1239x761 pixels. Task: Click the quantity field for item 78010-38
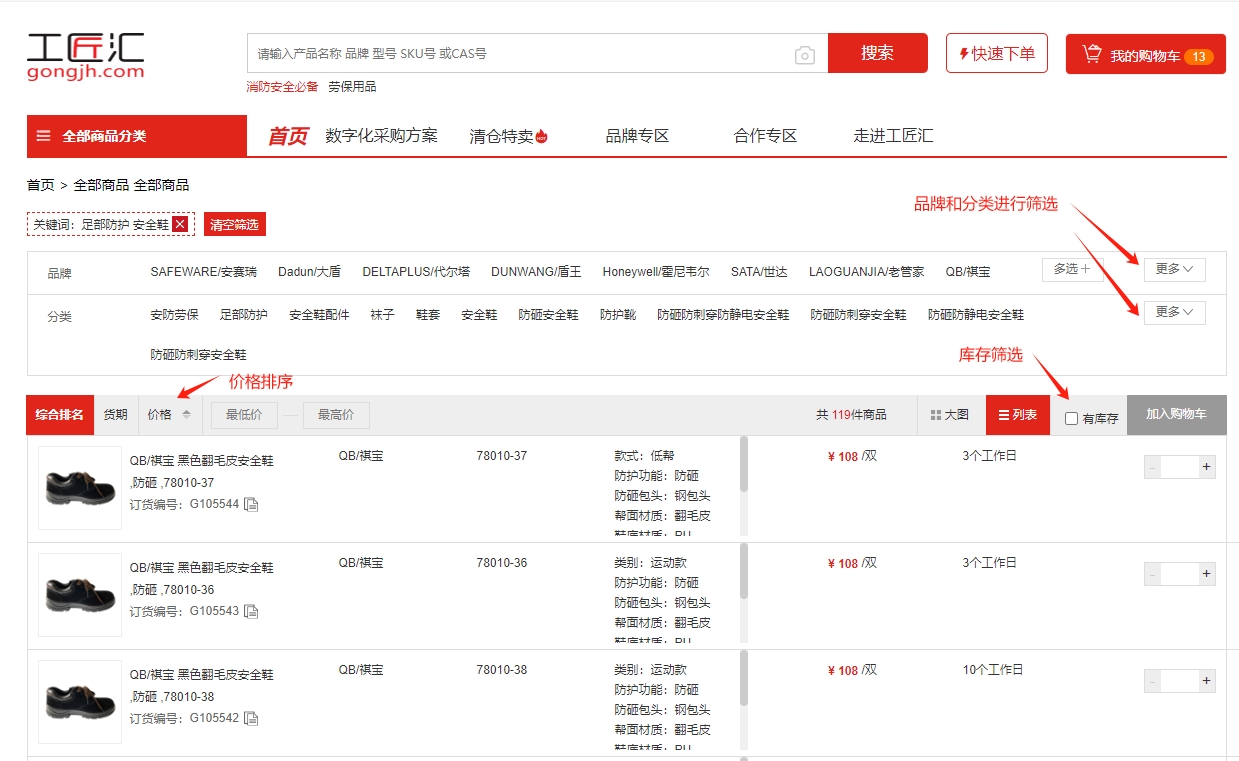(x=1180, y=681)
